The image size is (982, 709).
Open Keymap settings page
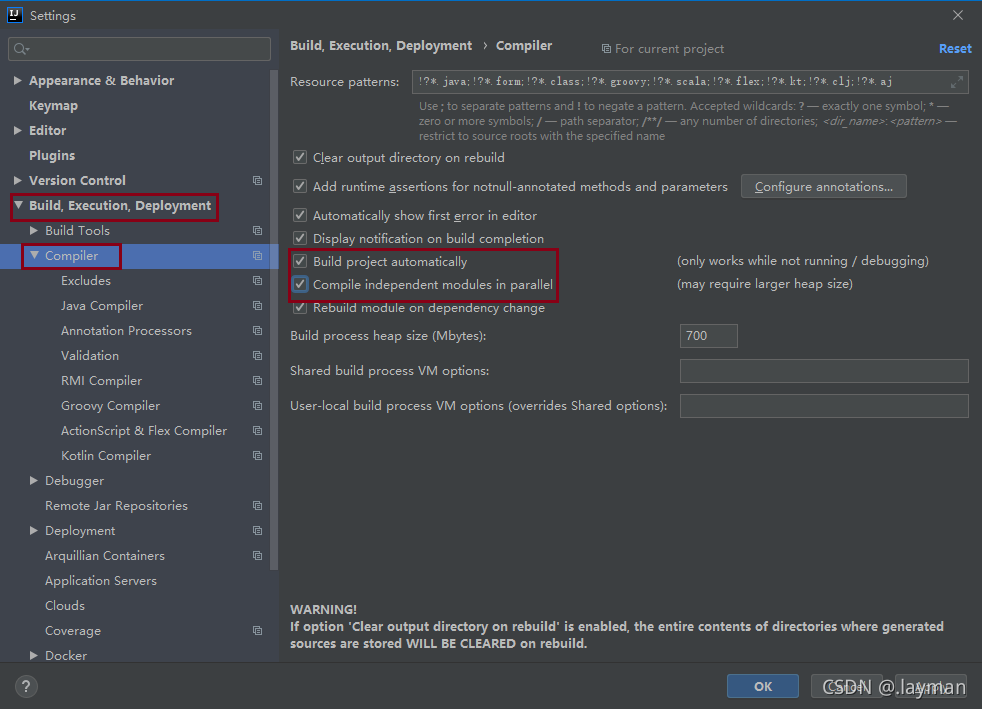point(53,106)
